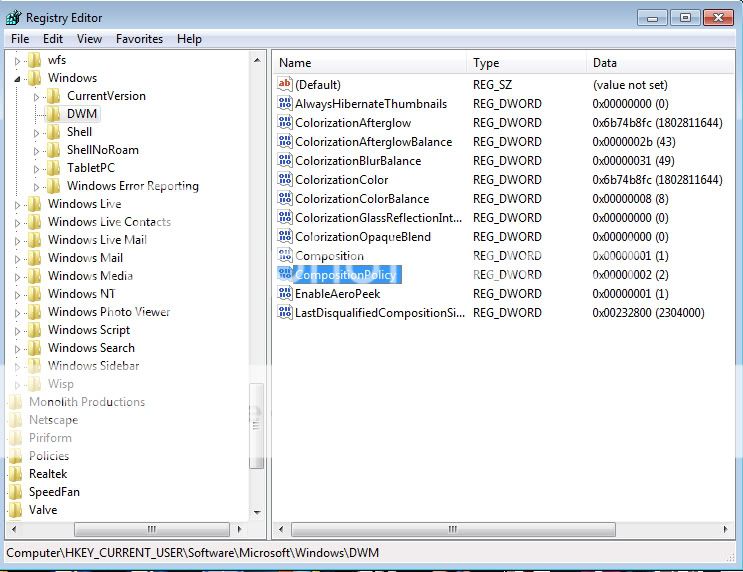Select the CompositionPolicy value
This screenshot has width=743, height=572.
point(345,275)
